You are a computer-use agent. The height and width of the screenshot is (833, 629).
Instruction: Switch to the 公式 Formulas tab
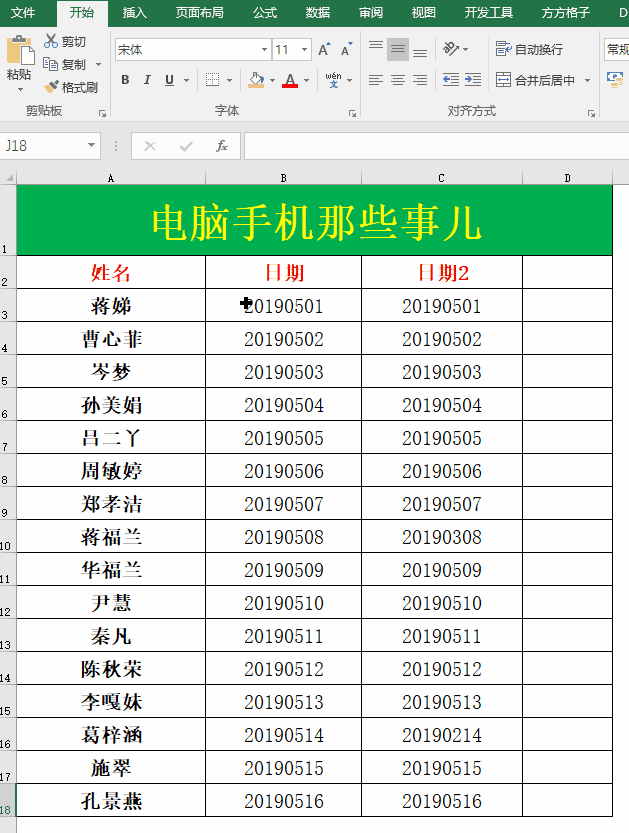pyautogui.click(x=265, y=13)
